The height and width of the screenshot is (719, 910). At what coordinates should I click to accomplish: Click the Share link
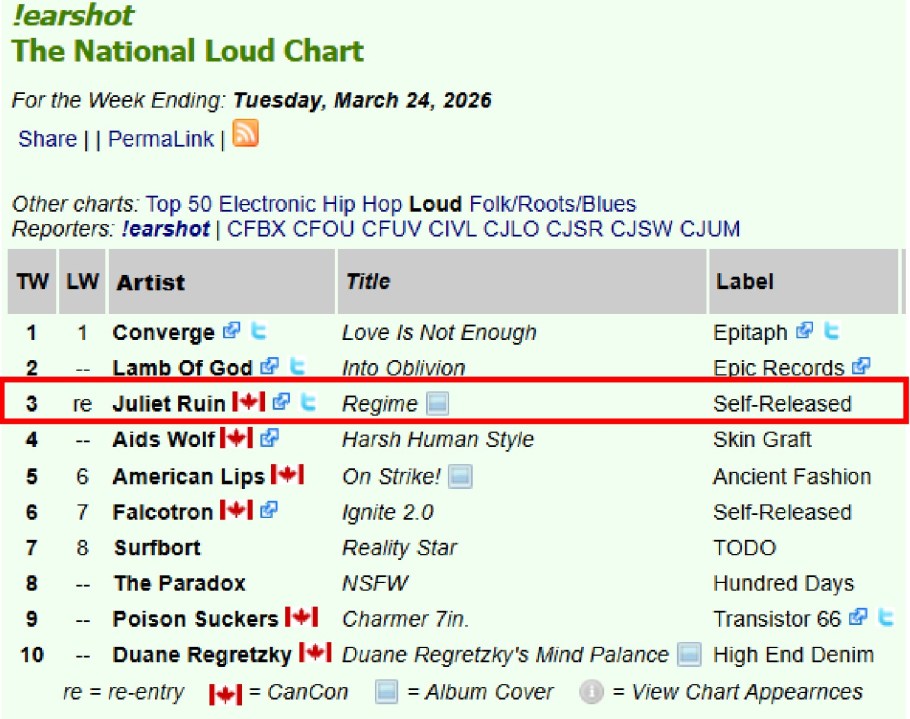(x=47, y=139)
